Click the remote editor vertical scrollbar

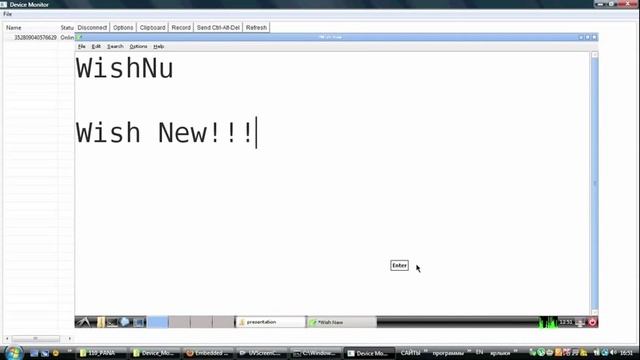pyautogui.click(x=595, y=183)
